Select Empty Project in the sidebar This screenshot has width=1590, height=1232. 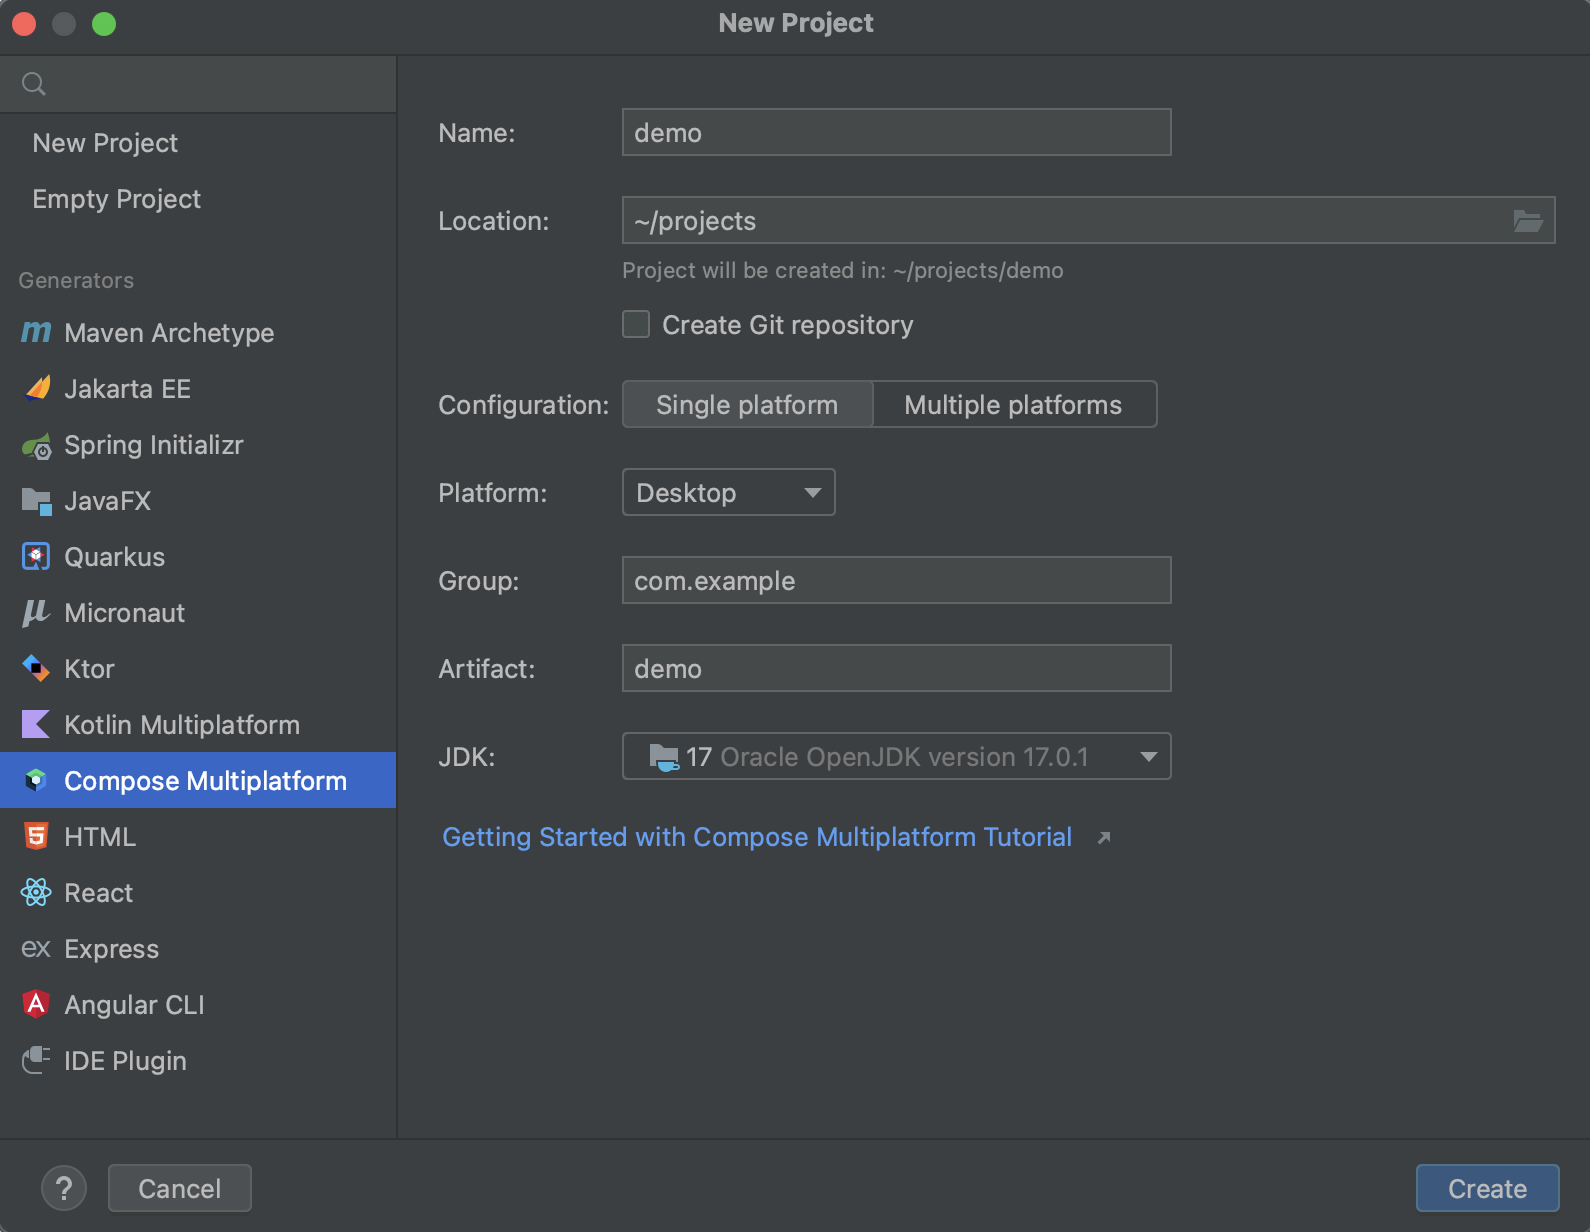198,199
